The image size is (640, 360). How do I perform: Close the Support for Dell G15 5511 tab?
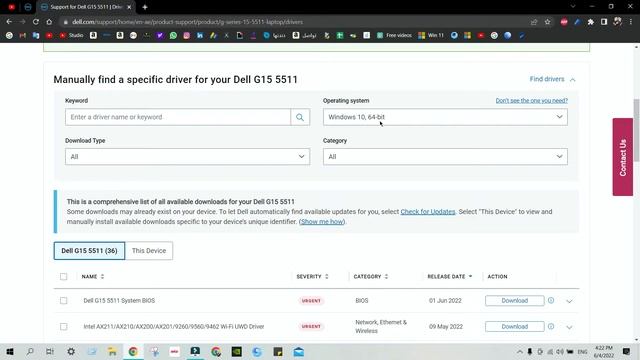pyautogui.click(x=129, y=7)
